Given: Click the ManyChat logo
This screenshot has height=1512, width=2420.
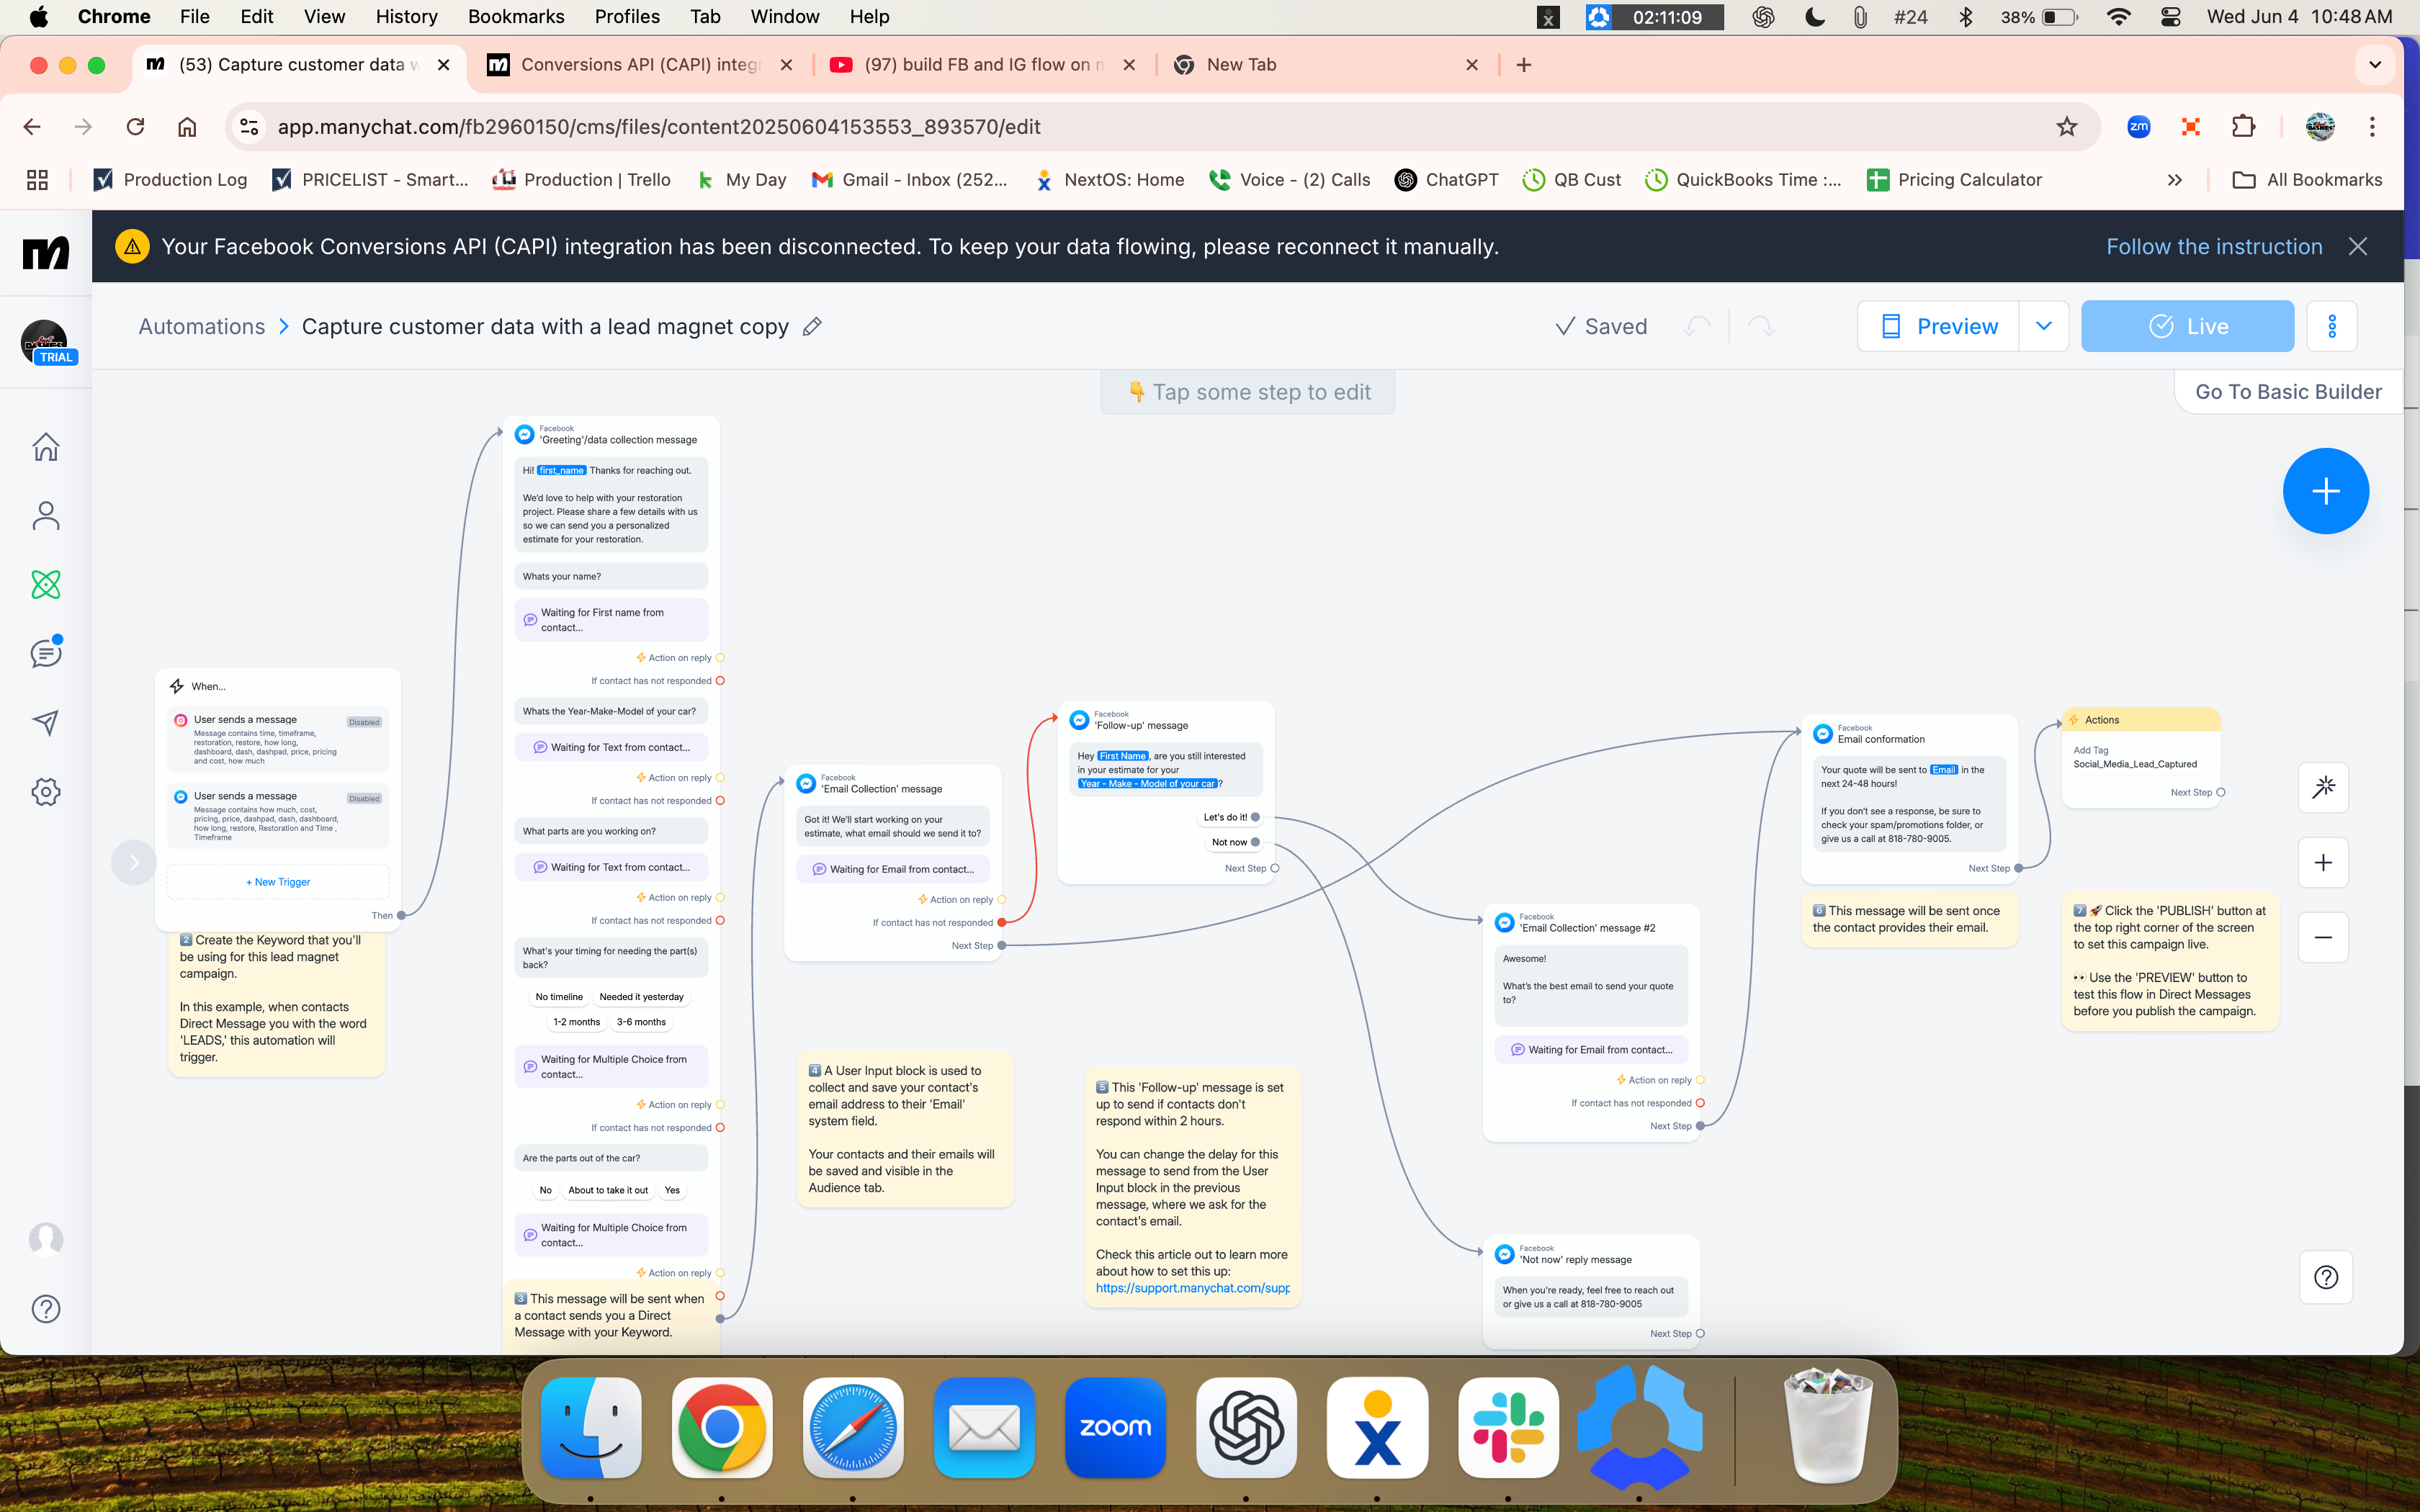Looking at the screenshot, I should pyautogui.click(x=46, y=253).
